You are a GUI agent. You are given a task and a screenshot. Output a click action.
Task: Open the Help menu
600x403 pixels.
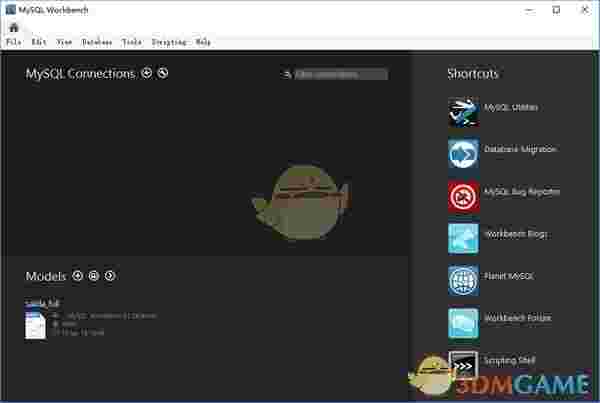pyautogui.click(x=203, y=42)
